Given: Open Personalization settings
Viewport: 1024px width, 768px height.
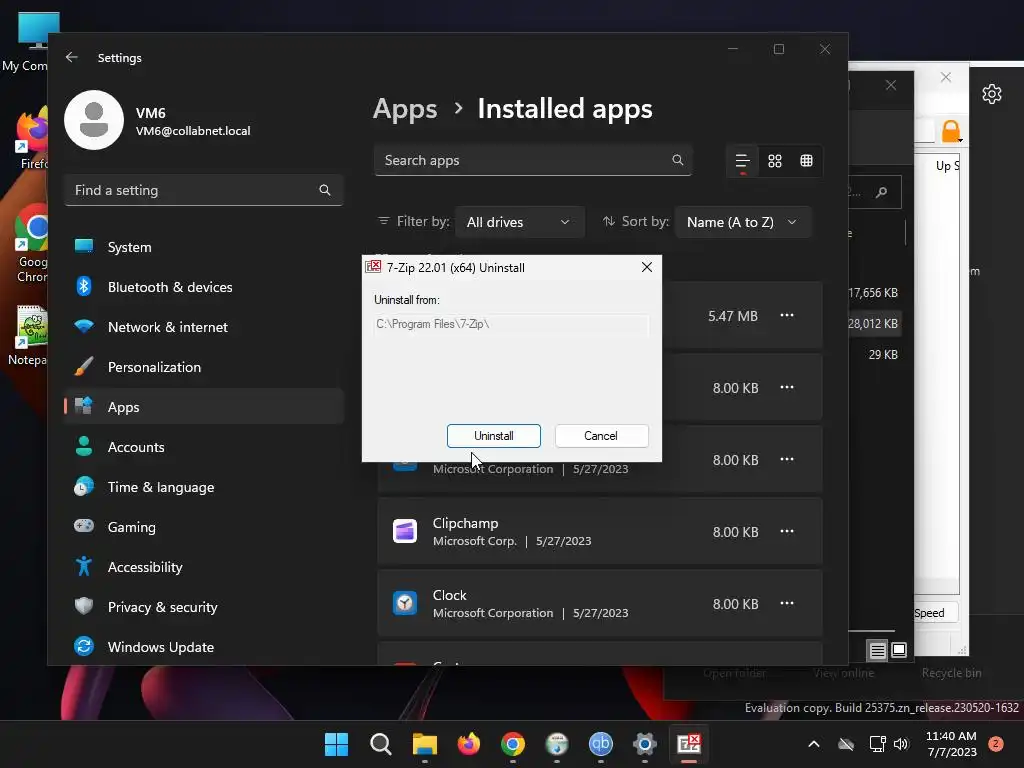Looking at the screenshot, I should coord(203,367).
